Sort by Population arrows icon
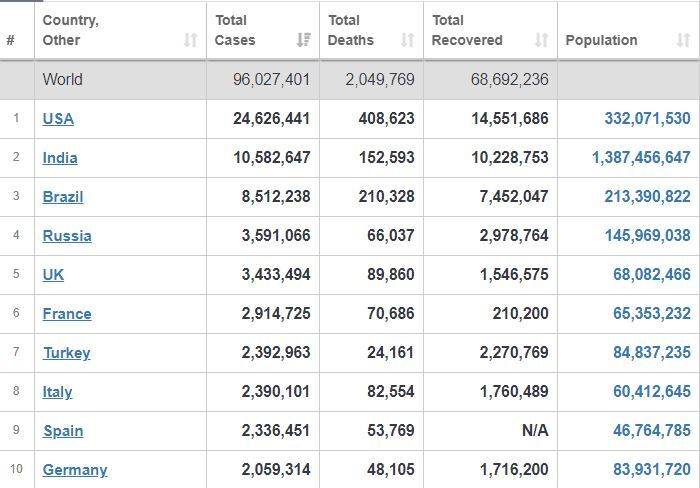The image size is (700, 488). [683, 40]
